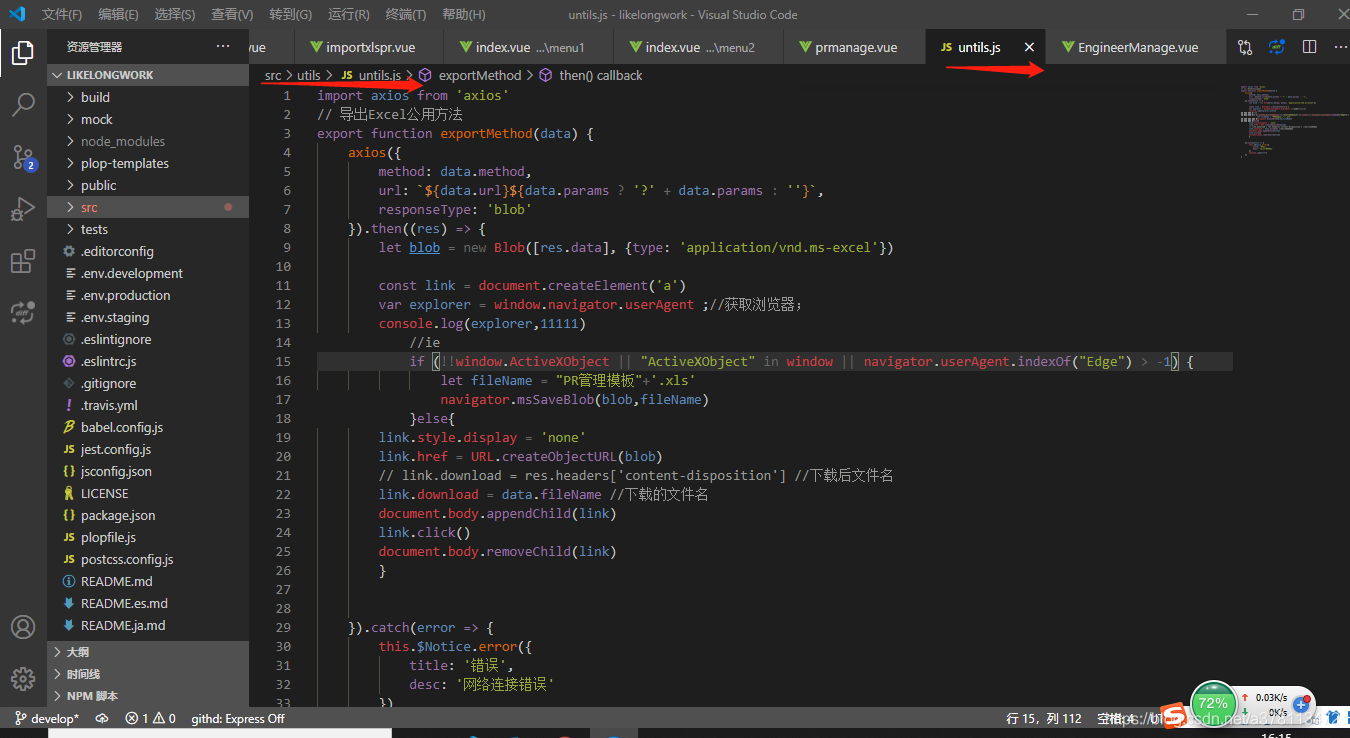Show errors and warnings in status bar

[x=150, y=718]
